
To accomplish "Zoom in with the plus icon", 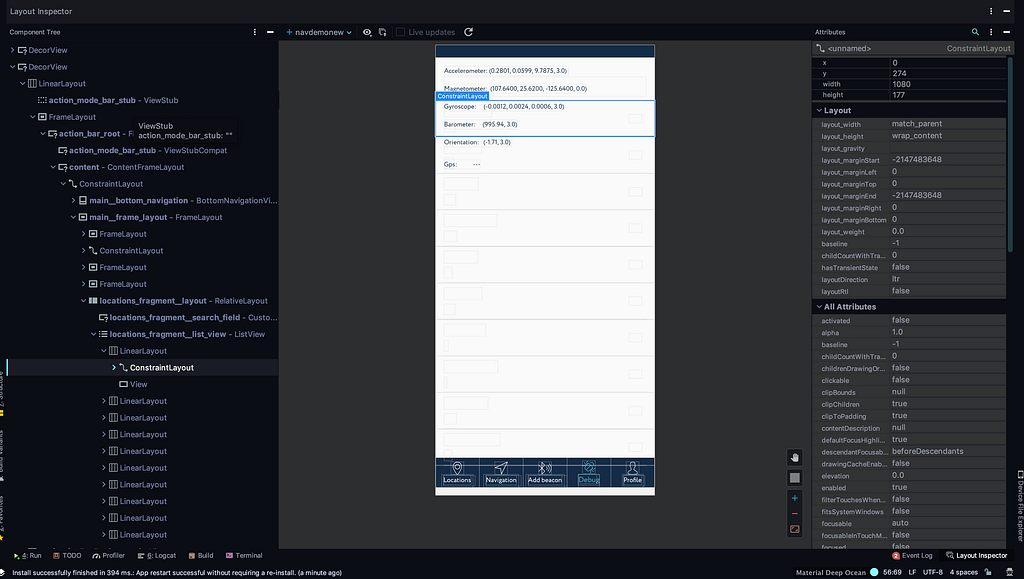I will point(794,498).
